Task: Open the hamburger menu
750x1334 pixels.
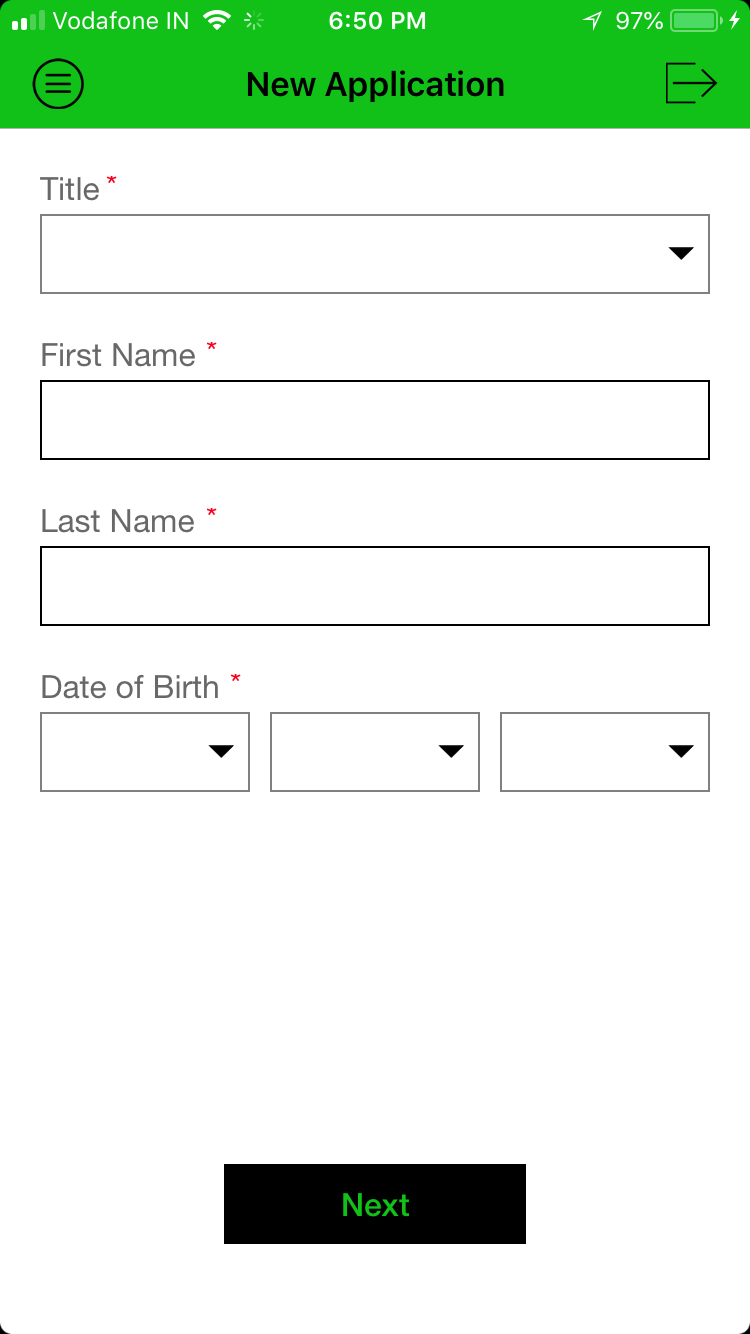Action: click(x=58, y=84)
